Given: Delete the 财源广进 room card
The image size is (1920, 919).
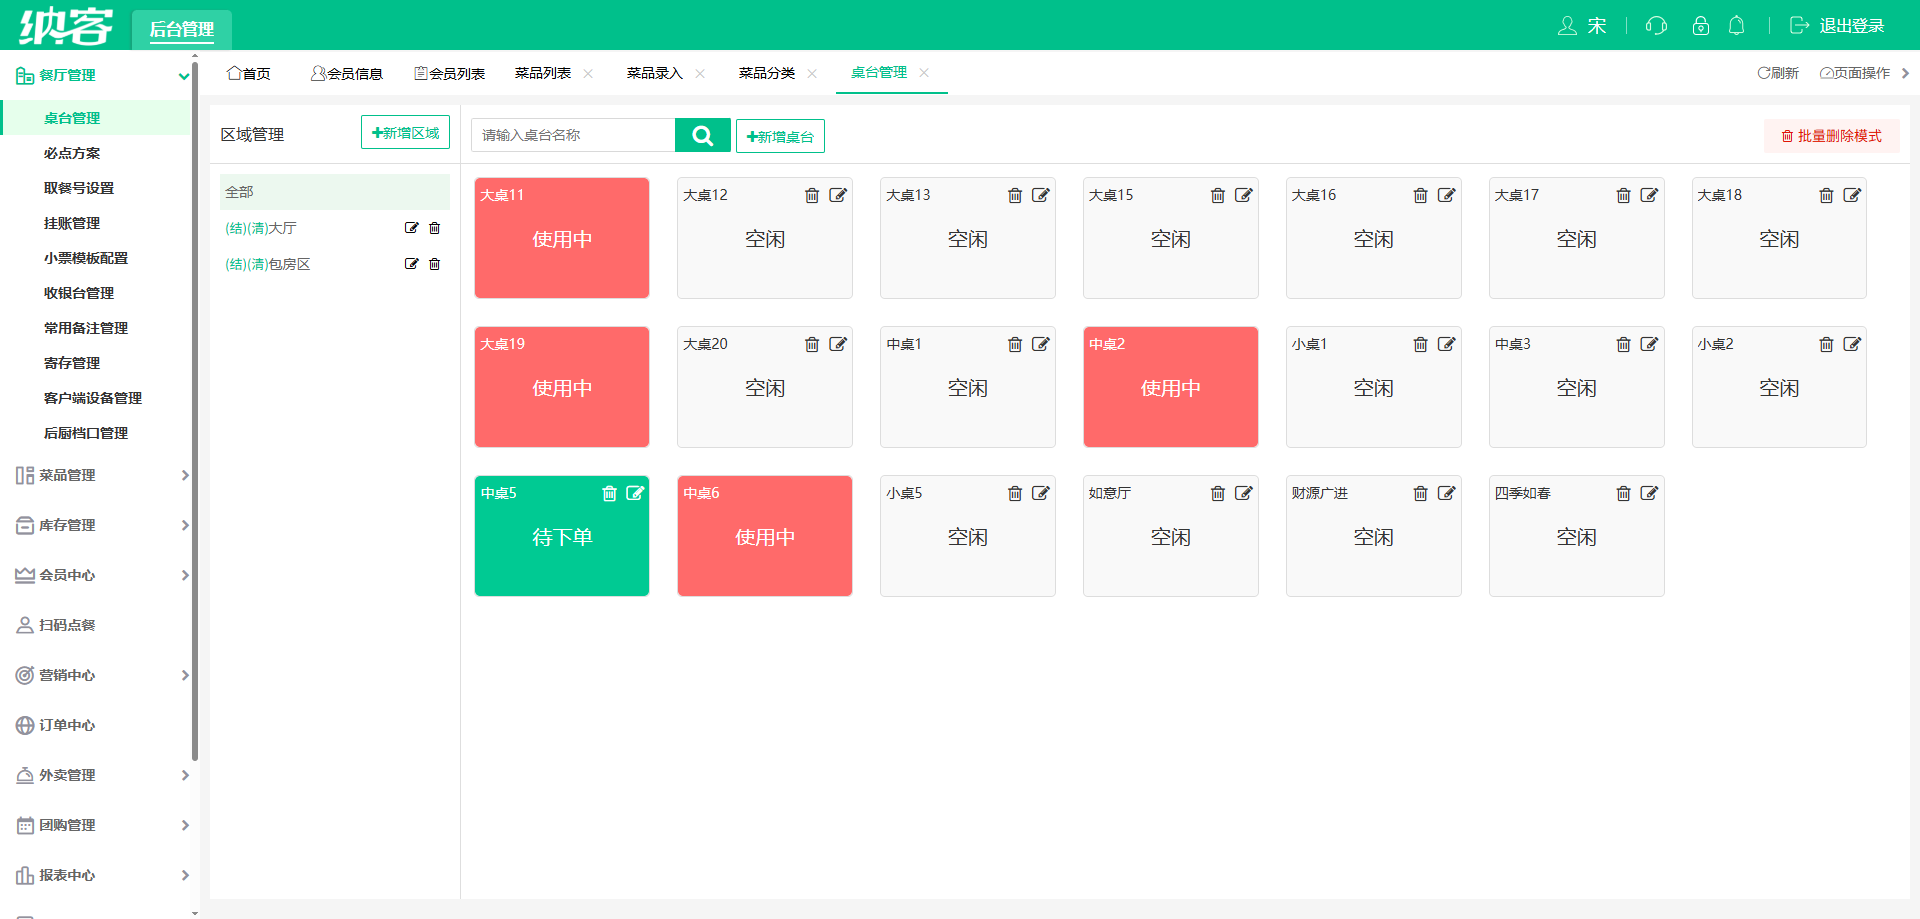Looking at the screenshot, I should [1421, 493].
